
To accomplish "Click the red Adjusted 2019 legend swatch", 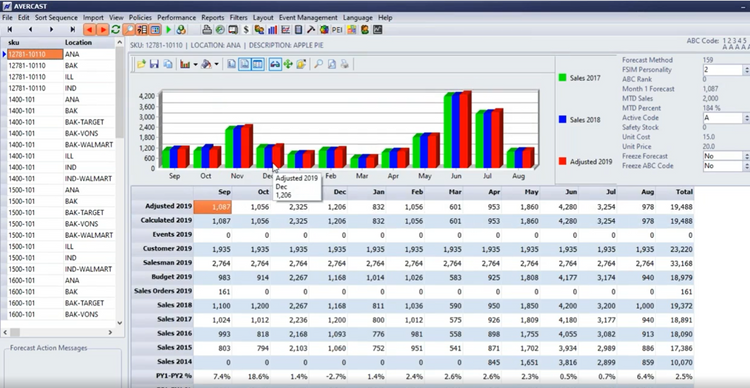I will click(x=562, y=162).
